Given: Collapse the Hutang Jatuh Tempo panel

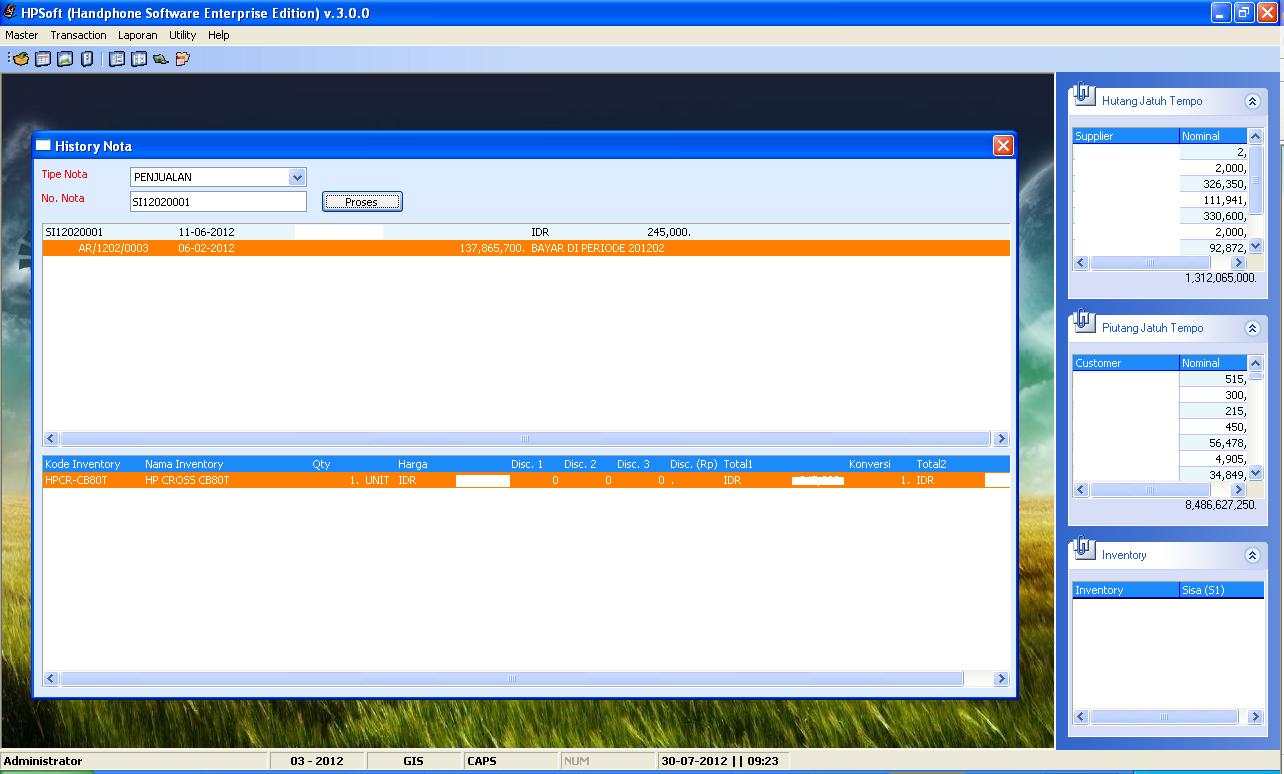Looking at the screenshot, I should 1252,101.
